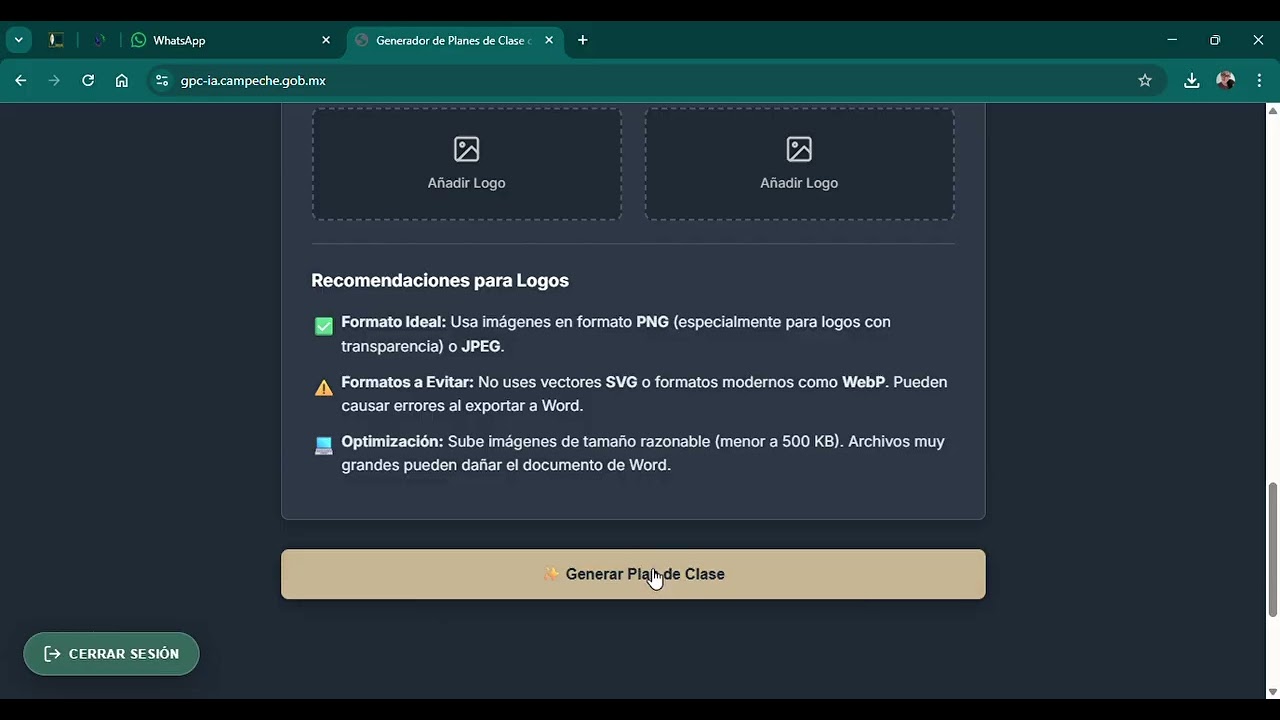This screenshot has height=720, width=1280.
Task: Click the CERRAR SESIÓN button
Action: coord(111,654)
